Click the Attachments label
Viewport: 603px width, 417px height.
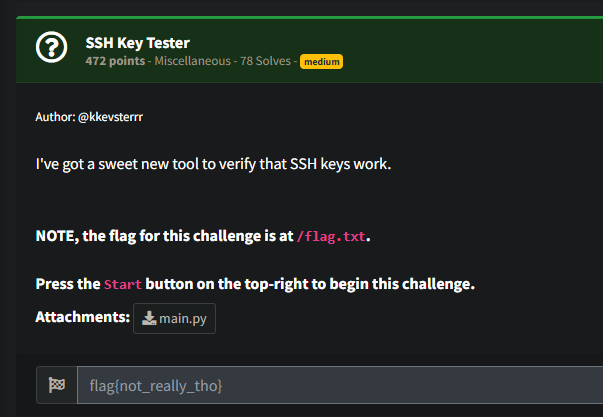pos(82,318)
